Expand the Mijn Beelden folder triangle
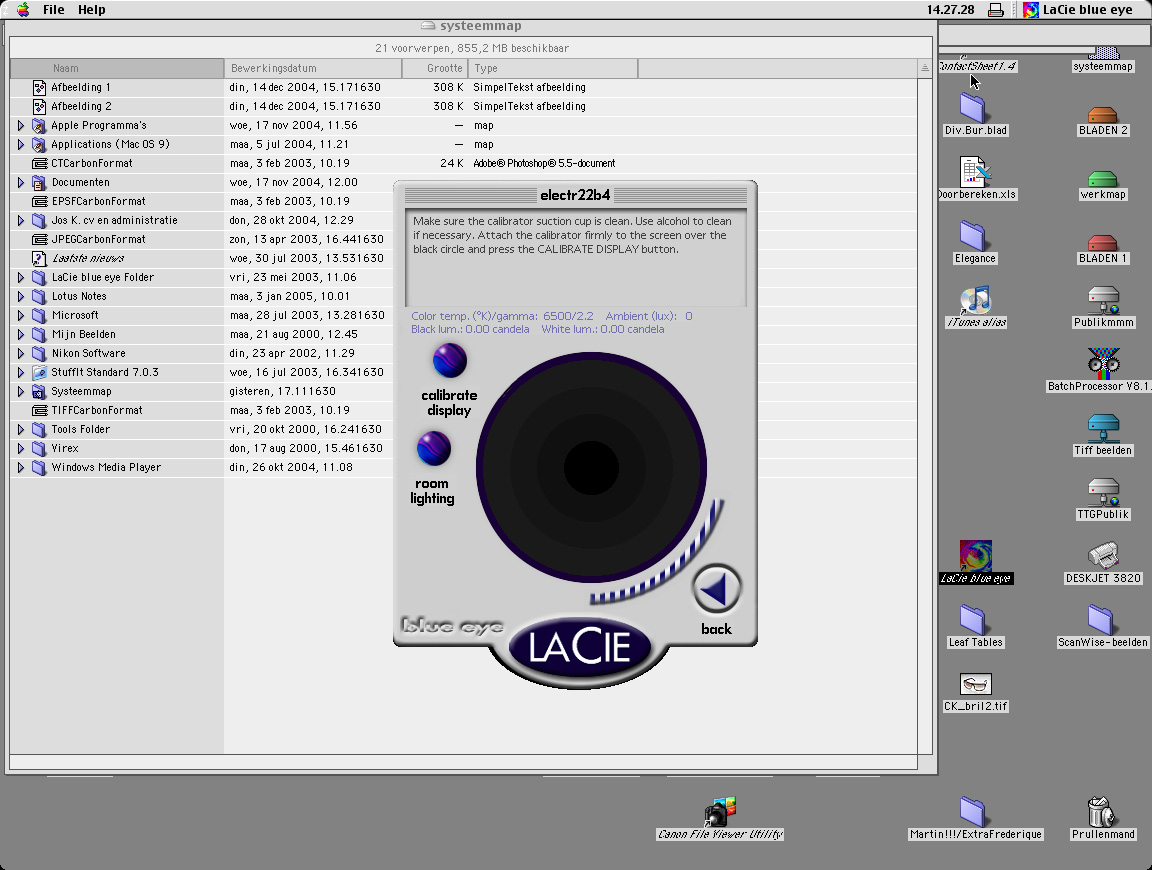This screenshot has width=1152, height=870. pos(21,334)
